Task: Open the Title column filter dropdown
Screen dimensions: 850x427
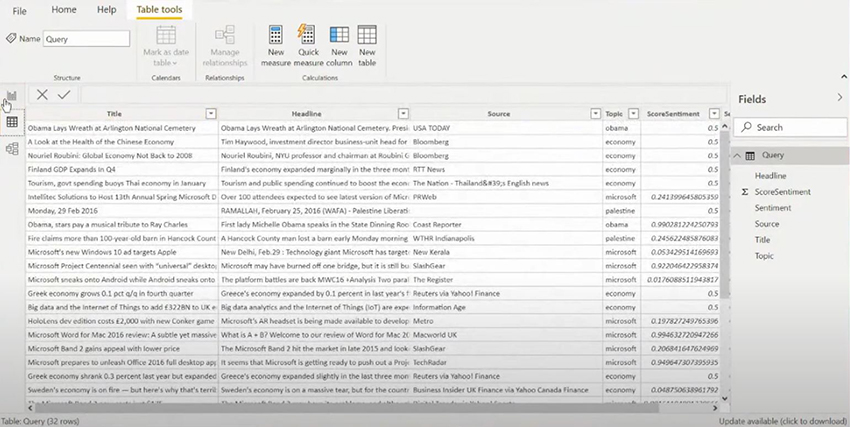Action: [x=211, y=114]
